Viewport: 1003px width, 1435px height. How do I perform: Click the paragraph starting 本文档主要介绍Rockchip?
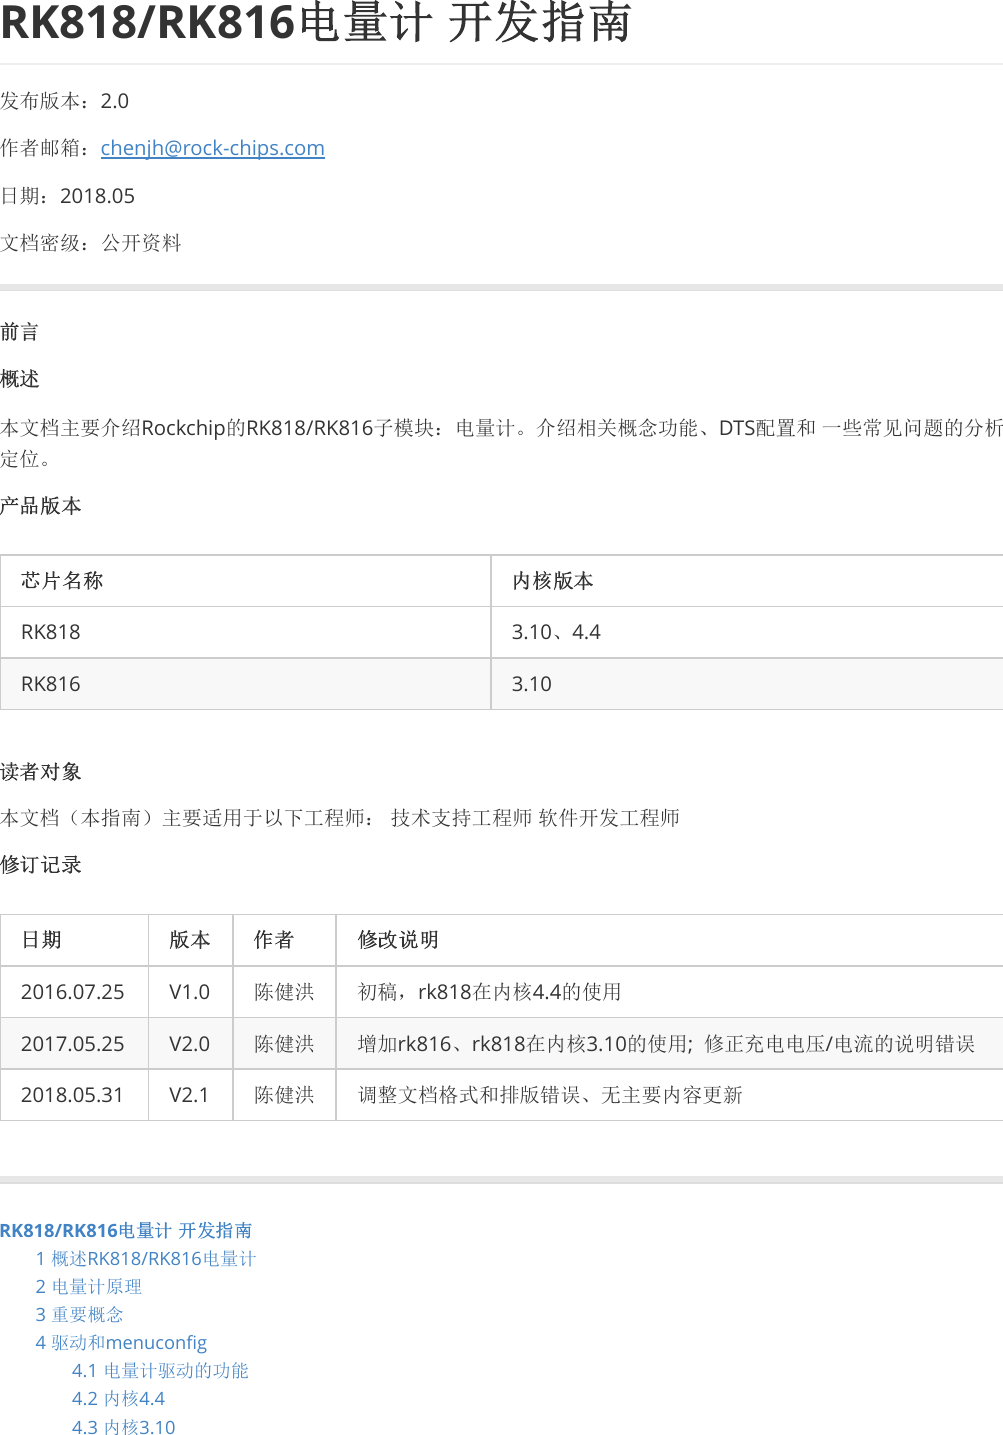[501, 443]
